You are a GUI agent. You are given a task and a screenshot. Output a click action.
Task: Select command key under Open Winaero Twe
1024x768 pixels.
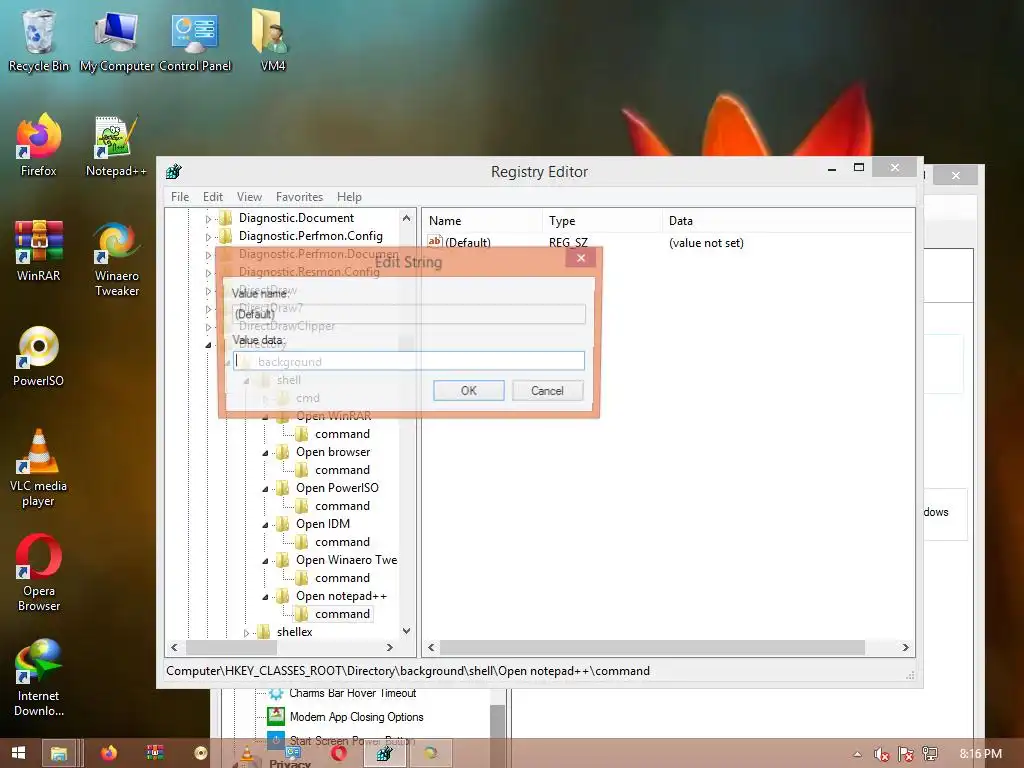pos(342,577)
